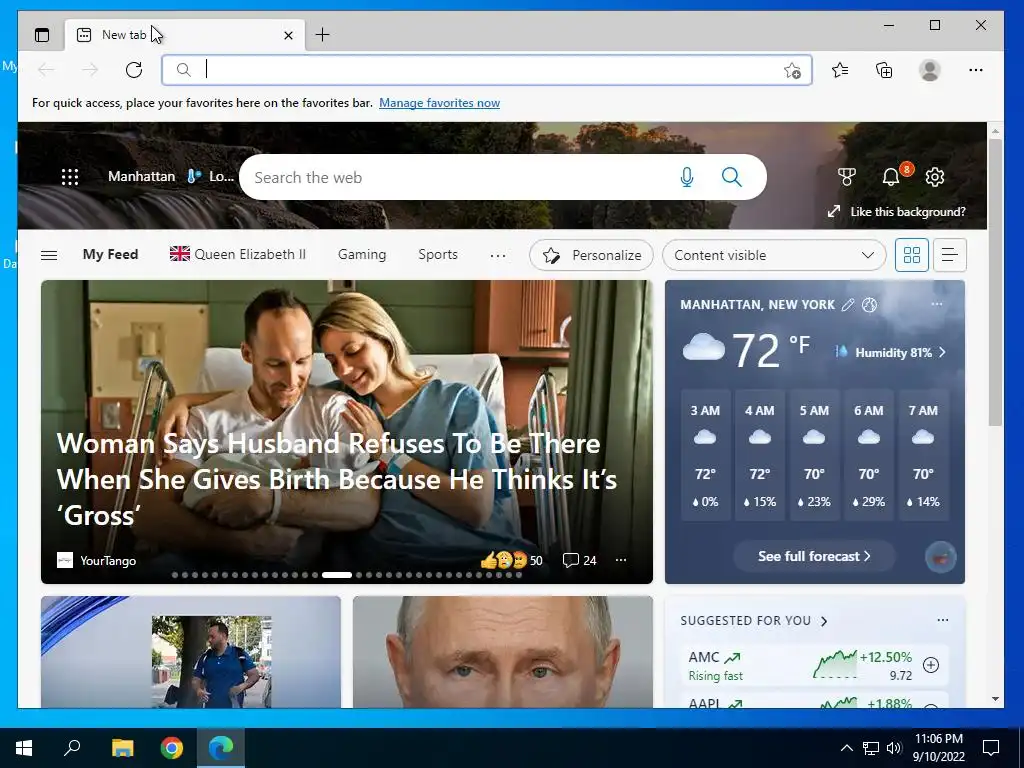Start voice search with microphone icon
The image size is (1024, 768).
[686, 177]
